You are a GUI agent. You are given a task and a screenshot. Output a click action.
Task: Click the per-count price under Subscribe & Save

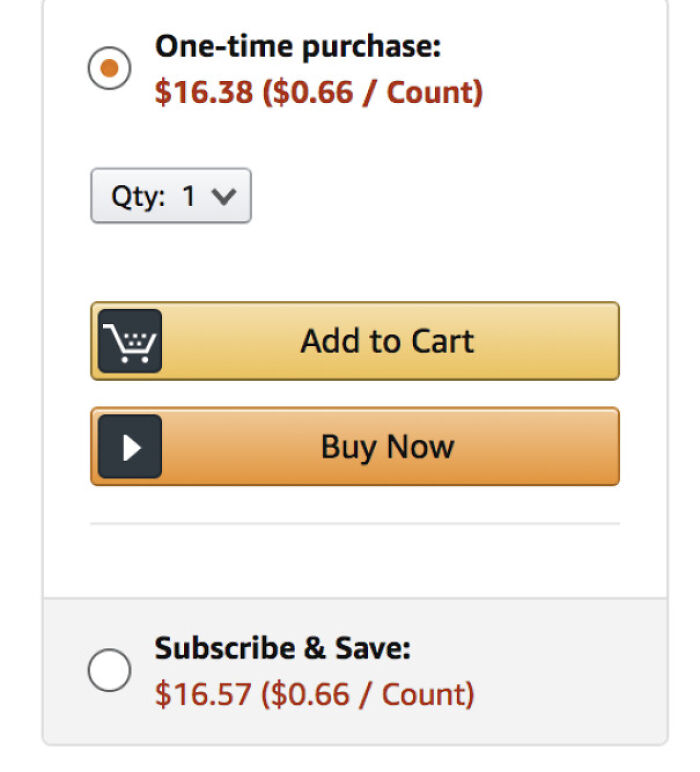[x=367, y=694]
